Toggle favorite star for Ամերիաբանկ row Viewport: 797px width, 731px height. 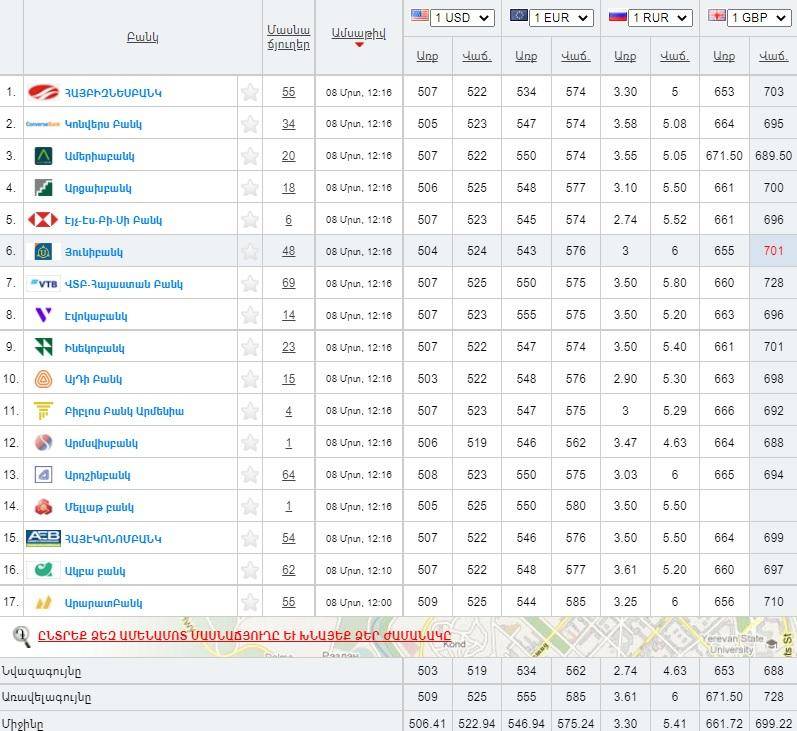click(x=250, y=156)
